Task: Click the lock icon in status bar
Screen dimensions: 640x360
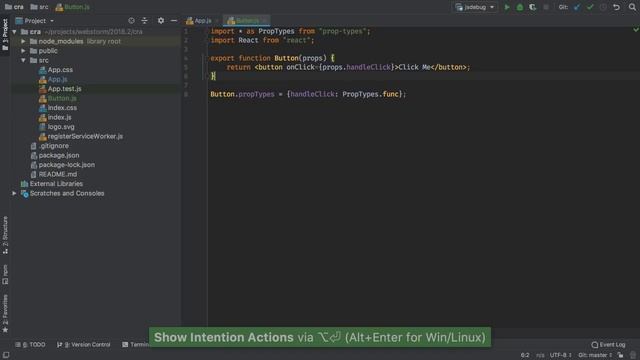Action: tap(620, 355)
